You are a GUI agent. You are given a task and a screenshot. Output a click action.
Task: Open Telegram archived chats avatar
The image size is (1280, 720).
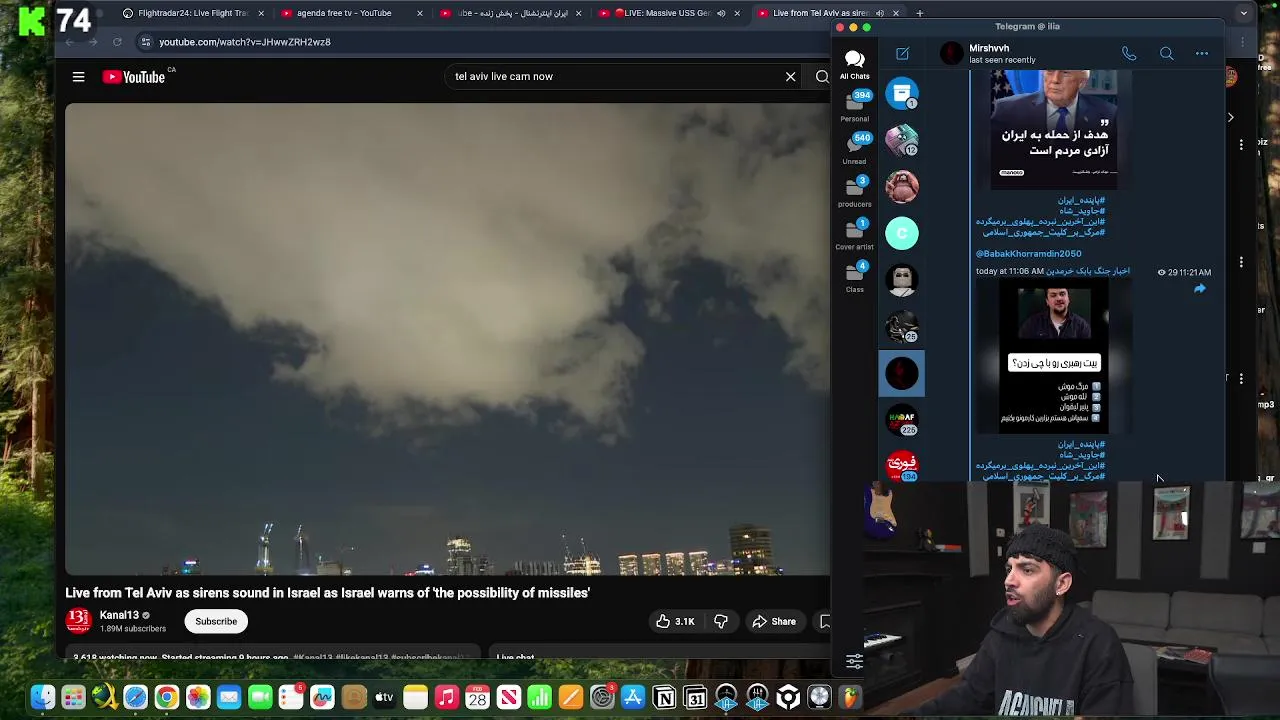pos(902,94)
